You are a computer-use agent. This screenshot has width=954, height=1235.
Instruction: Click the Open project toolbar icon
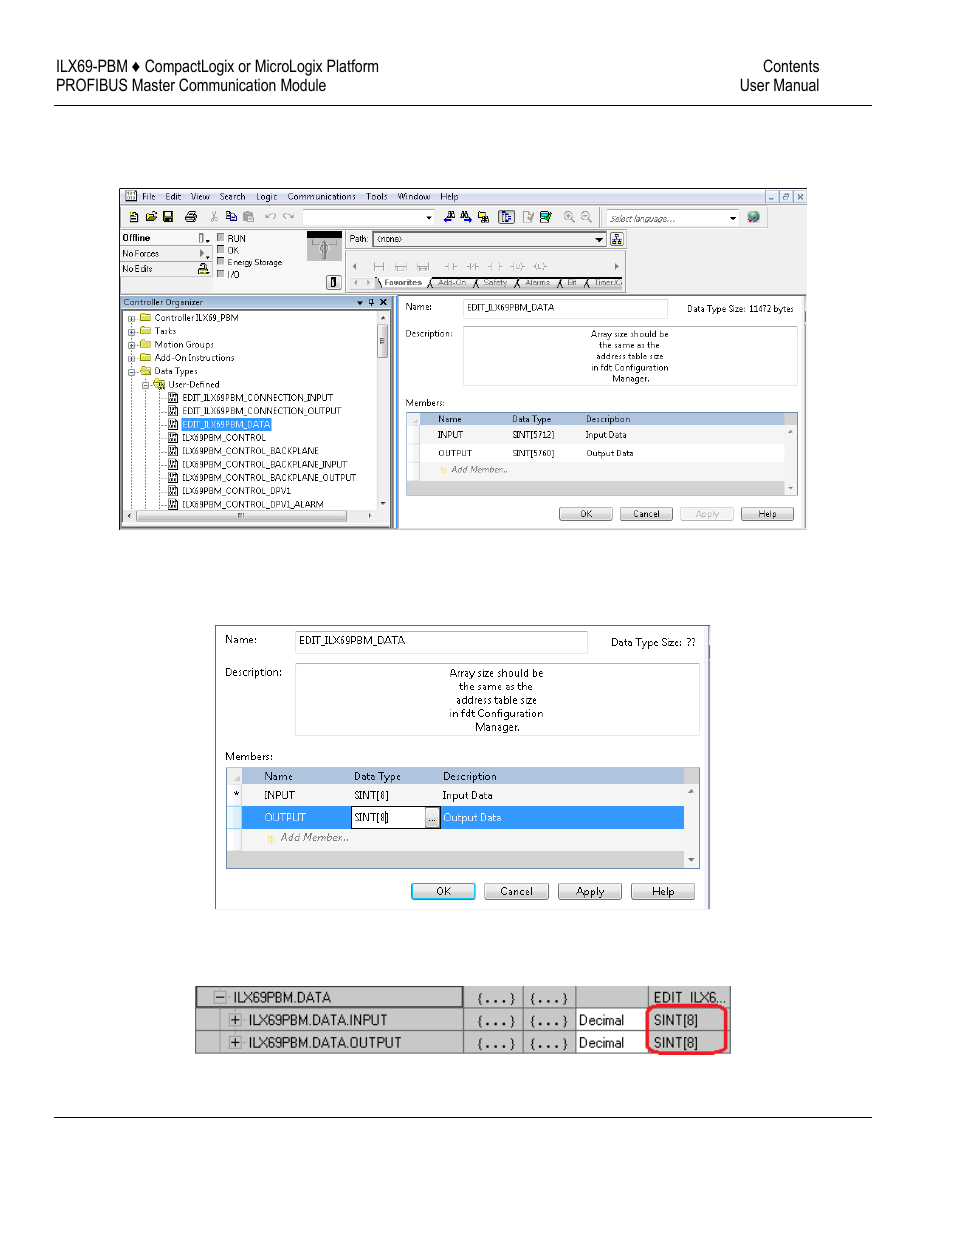[x=151, y=217]
